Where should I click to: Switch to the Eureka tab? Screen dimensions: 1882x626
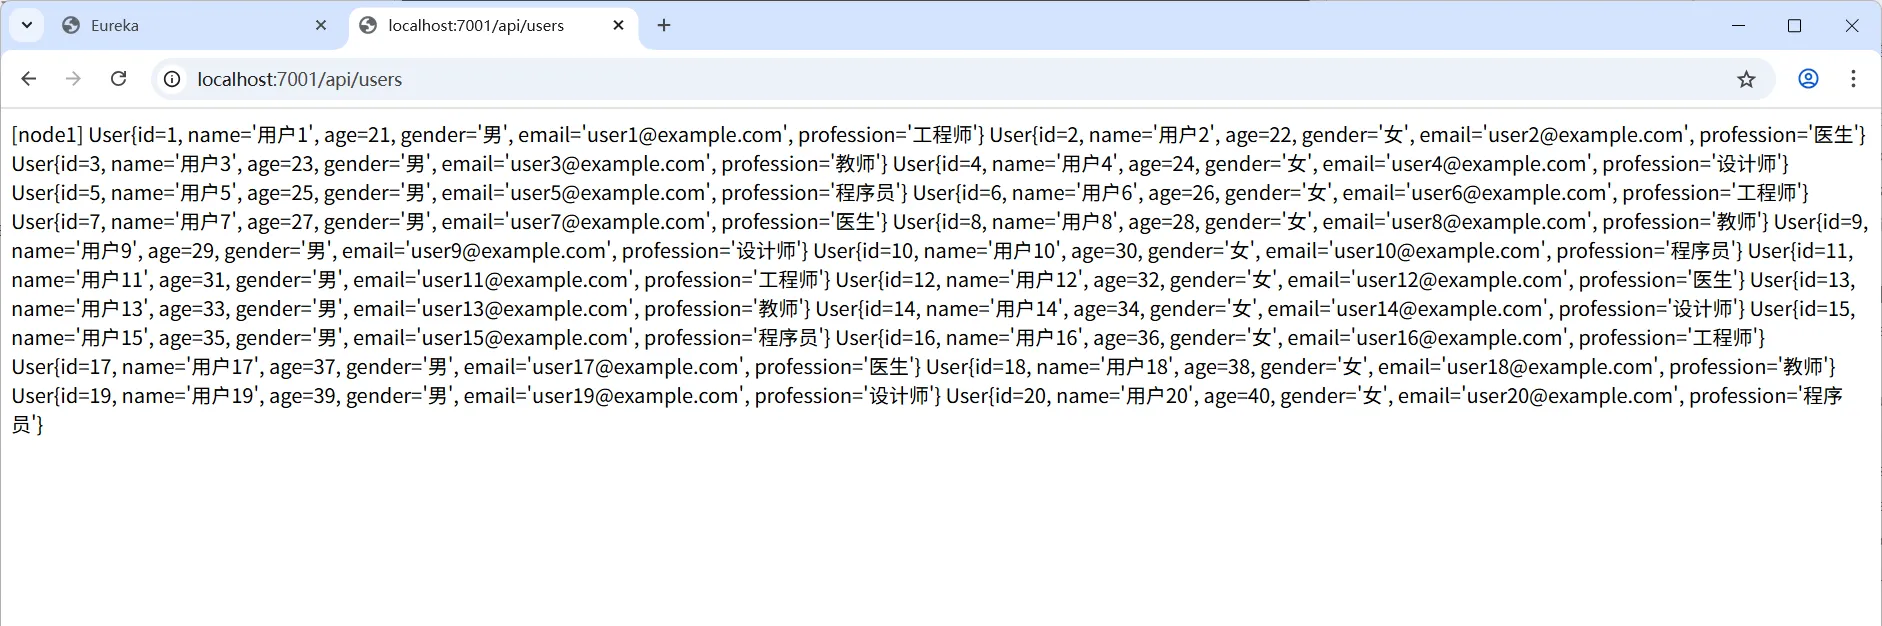[x=180, y=26]
